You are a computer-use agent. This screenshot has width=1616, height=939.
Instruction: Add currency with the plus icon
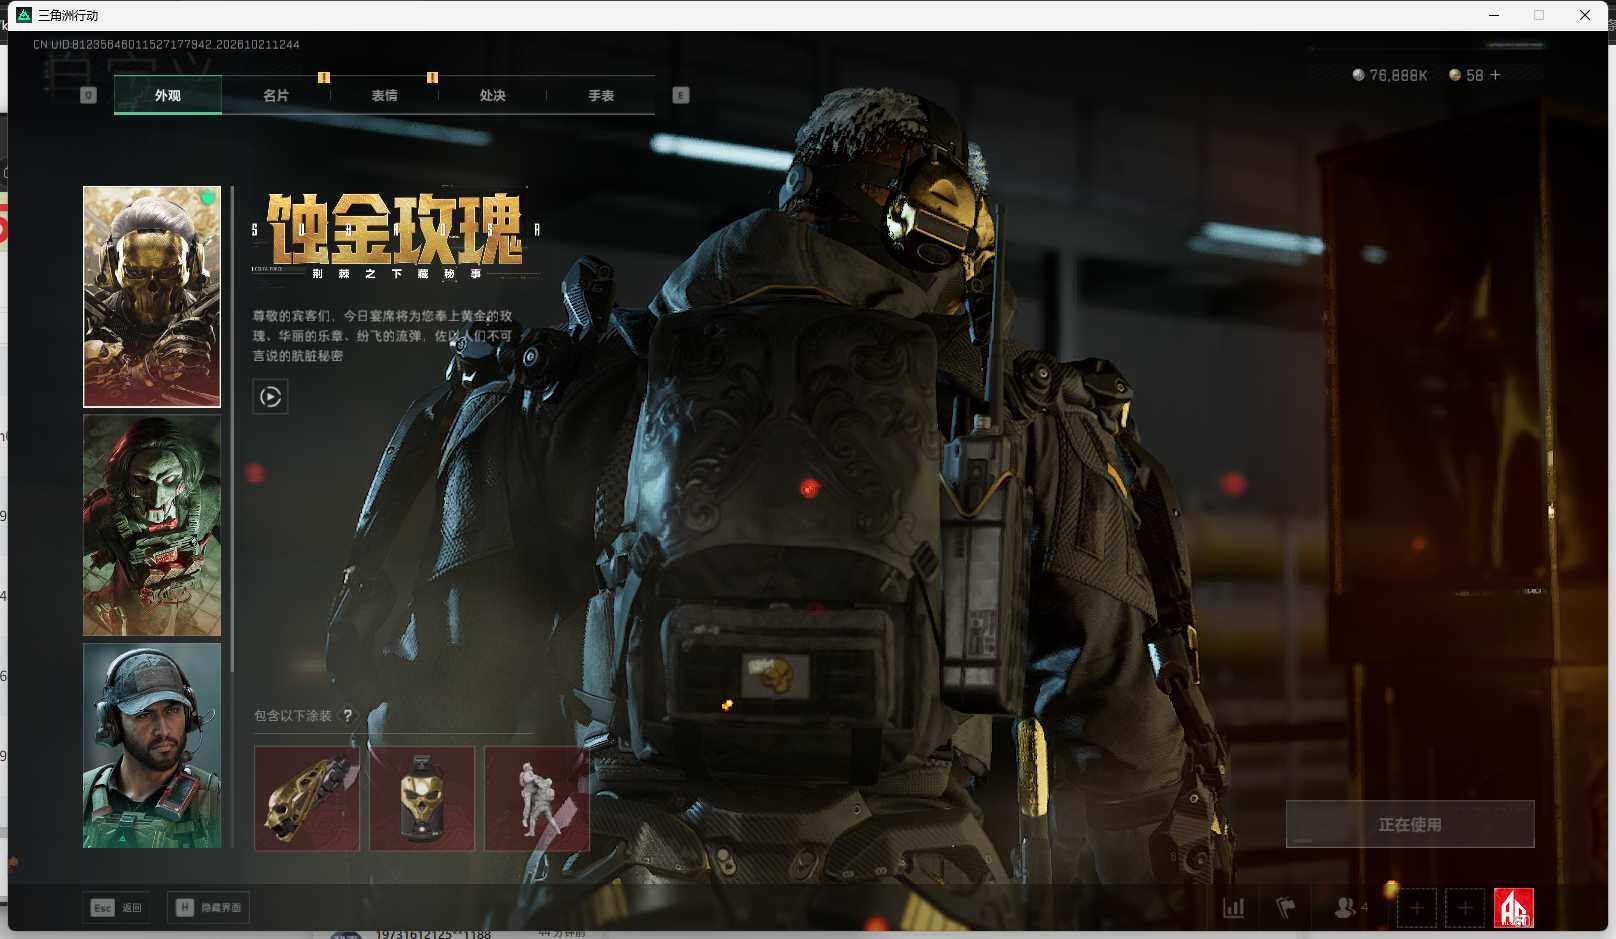pyautogui.click(x=1495, y=75)
